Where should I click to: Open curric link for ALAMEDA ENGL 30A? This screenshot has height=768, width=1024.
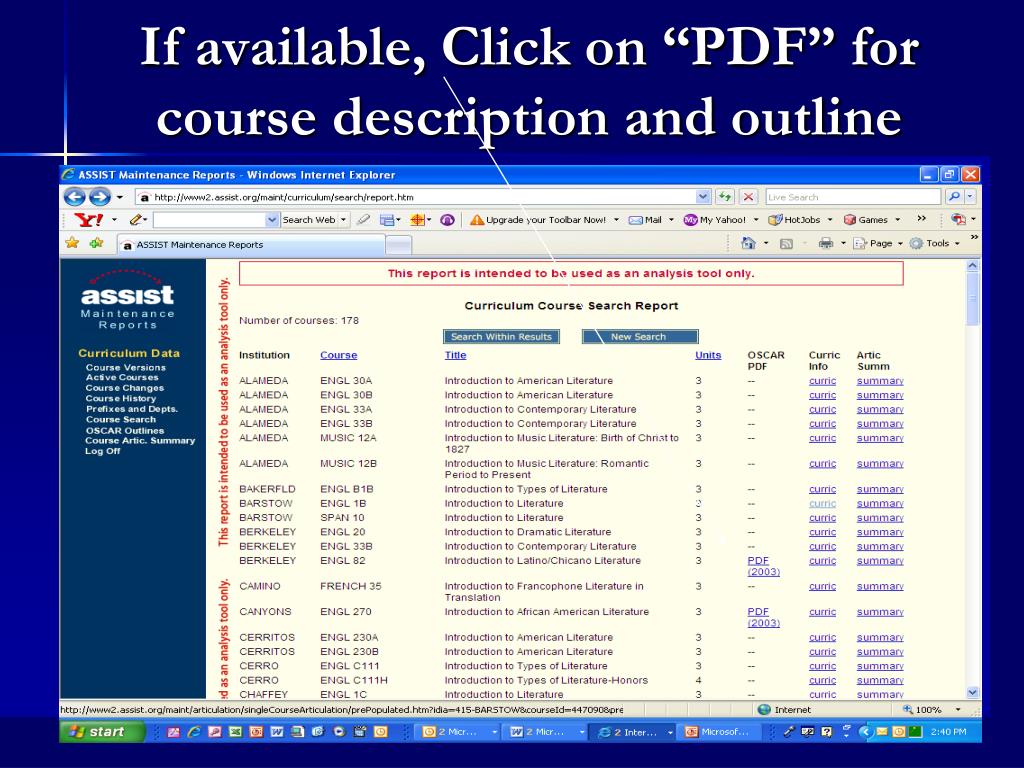pos(822,381)
